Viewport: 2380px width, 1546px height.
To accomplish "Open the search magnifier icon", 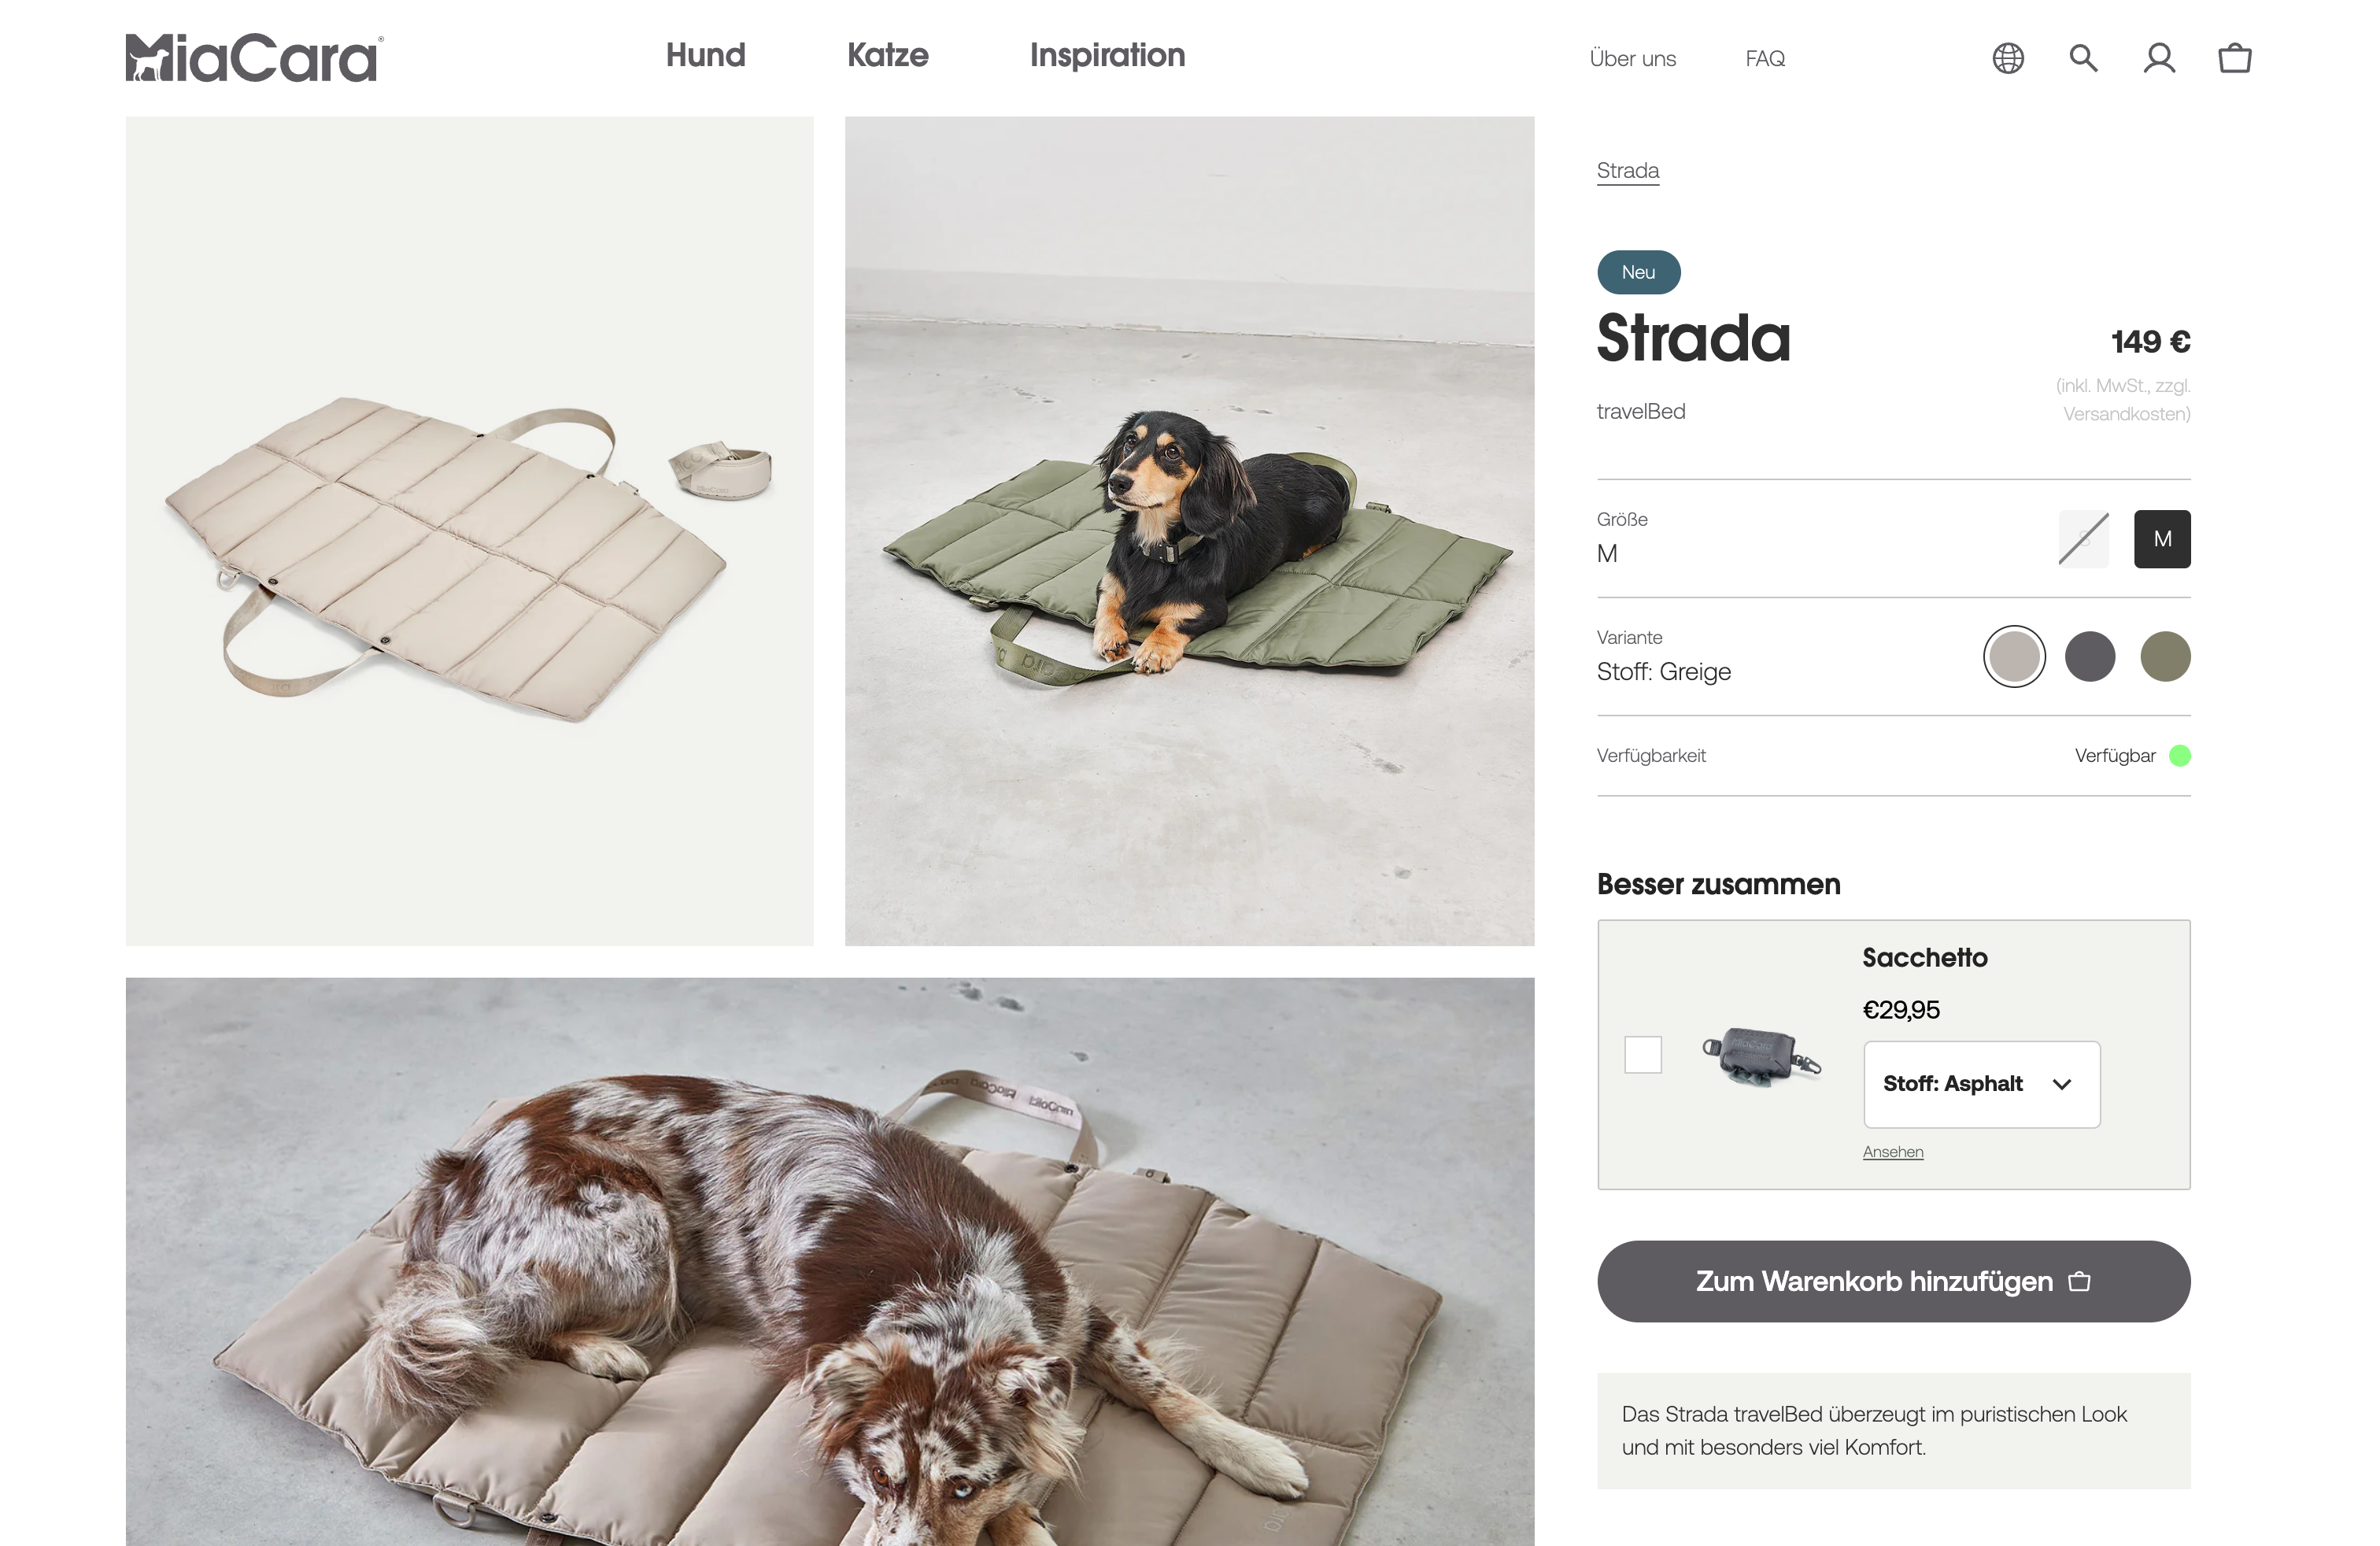I will pos(2083,58).
